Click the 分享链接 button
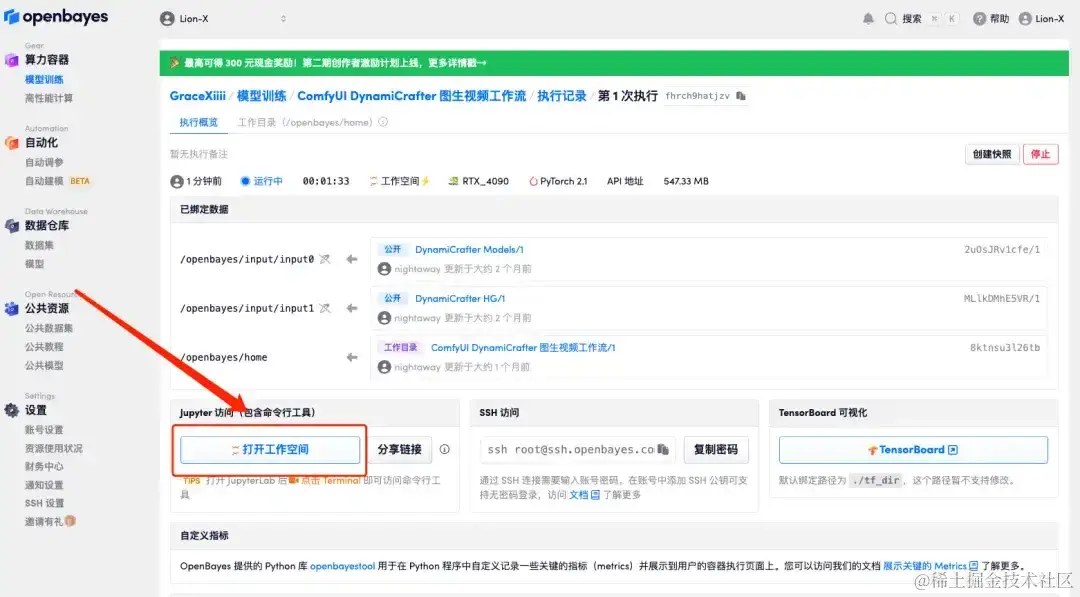This screenshot has width=1080, height=597. tap(399, 450)
